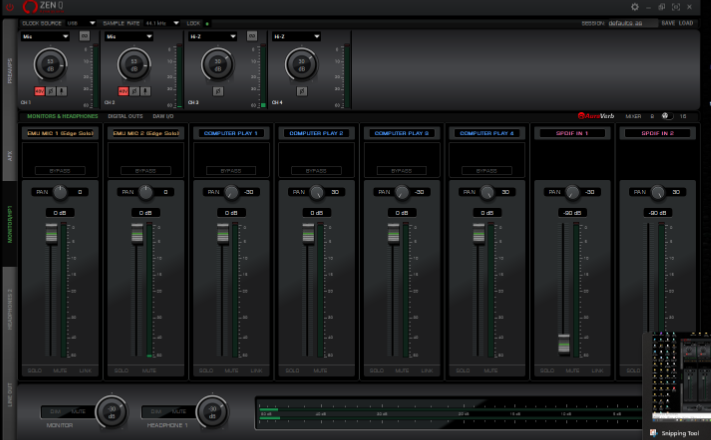Invert phase on CH 2 preamp
Image resolution: width=711 pixels, height=440 pixels.
[134, 91]
